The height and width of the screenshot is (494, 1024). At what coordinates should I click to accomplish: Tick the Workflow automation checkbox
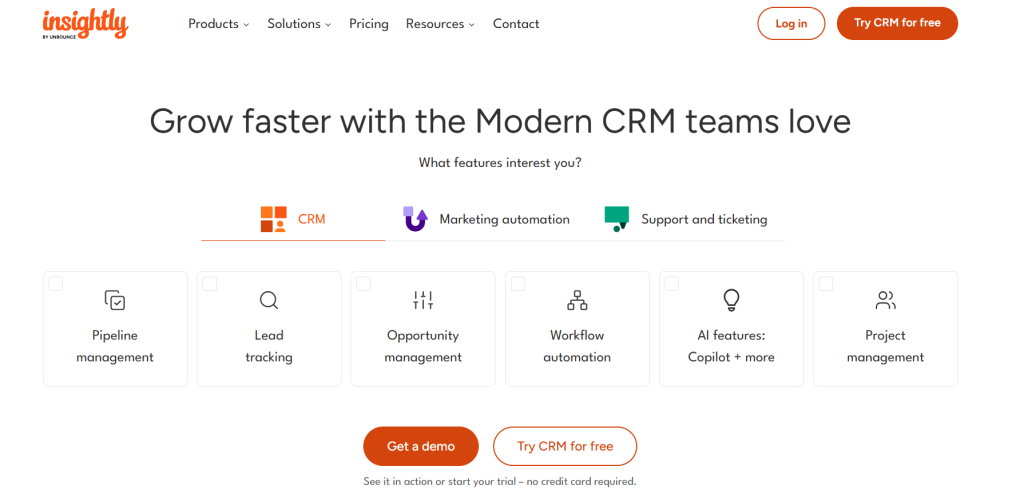coord(518,284)
